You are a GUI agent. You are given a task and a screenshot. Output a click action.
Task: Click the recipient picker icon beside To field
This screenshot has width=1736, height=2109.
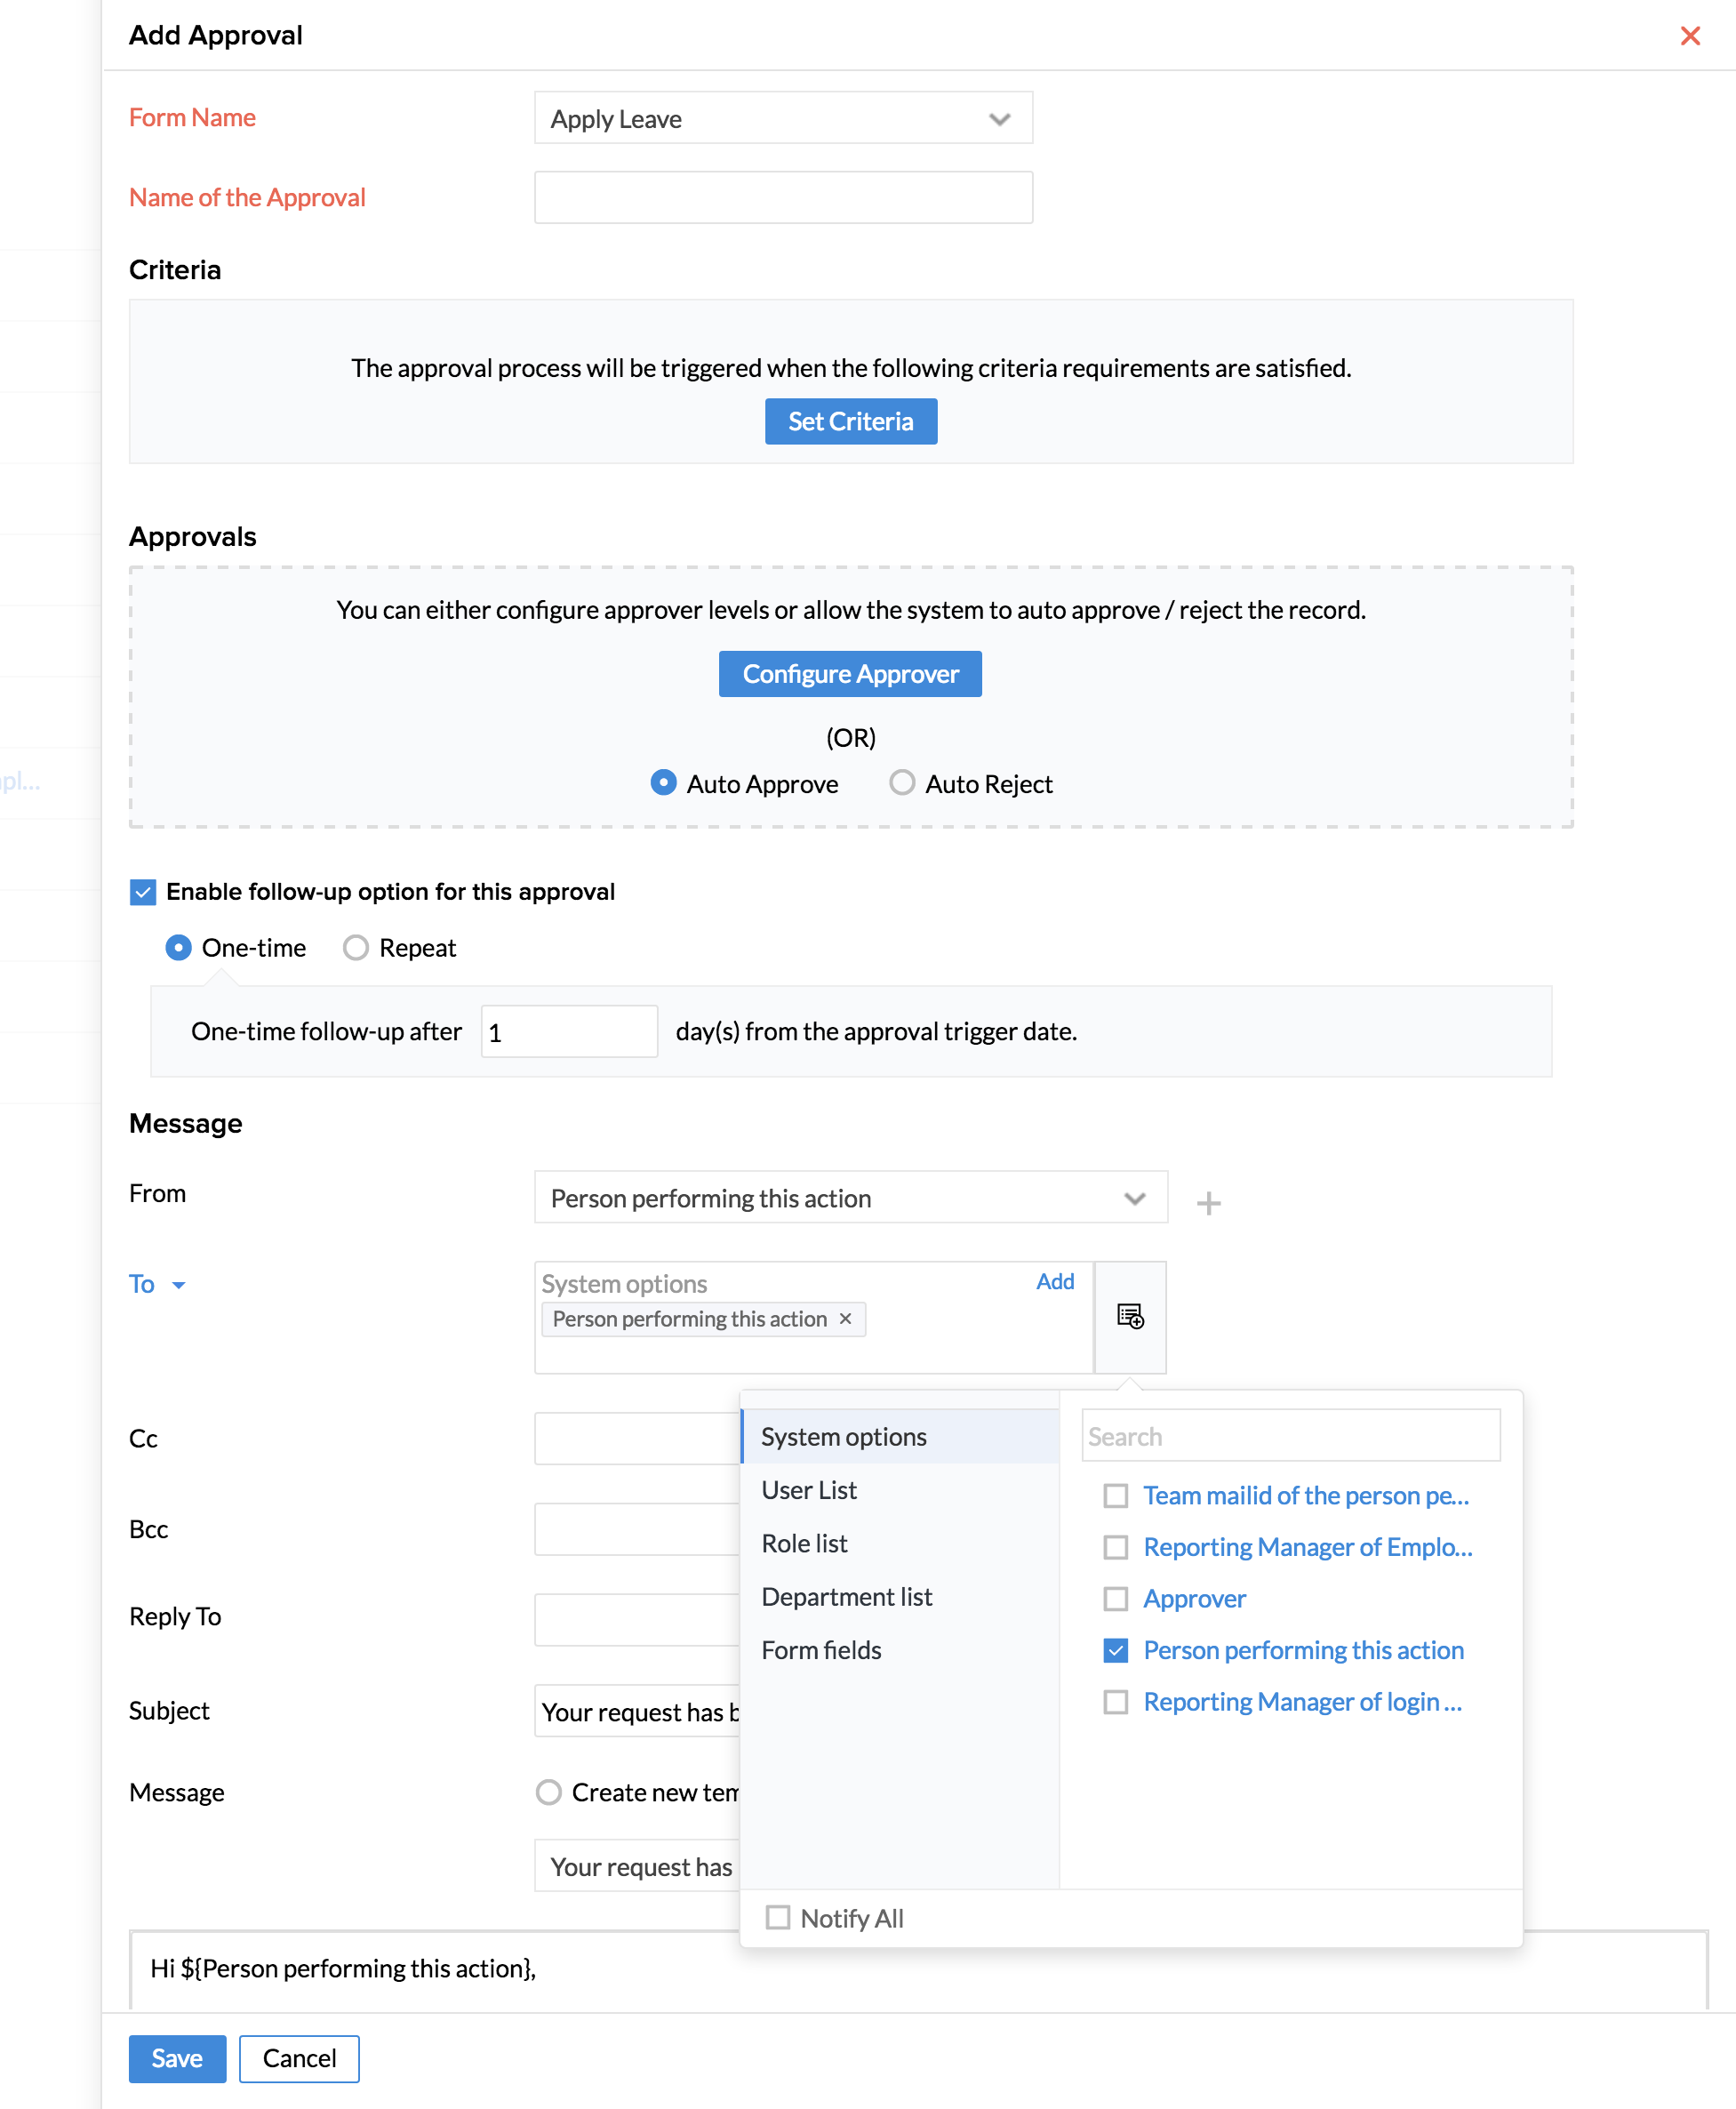(1130, 1316)
